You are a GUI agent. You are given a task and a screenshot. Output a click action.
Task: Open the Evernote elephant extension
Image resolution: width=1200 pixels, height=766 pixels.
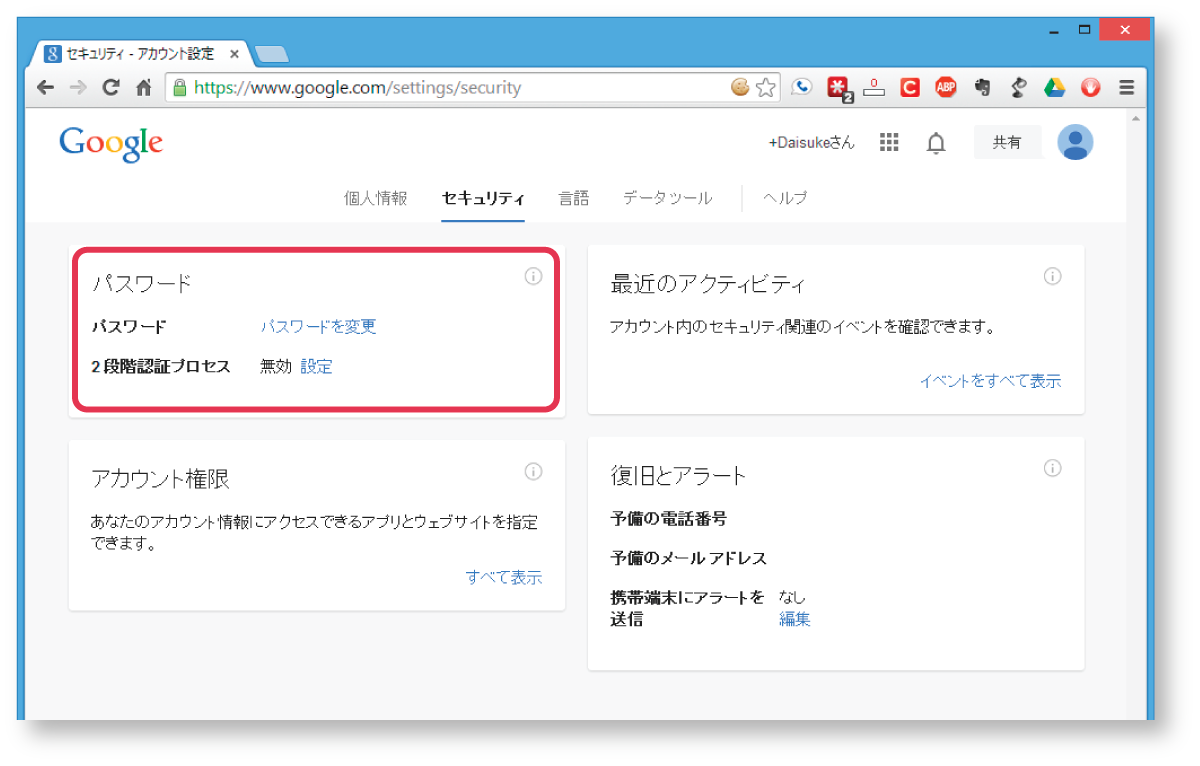[983, 88]
